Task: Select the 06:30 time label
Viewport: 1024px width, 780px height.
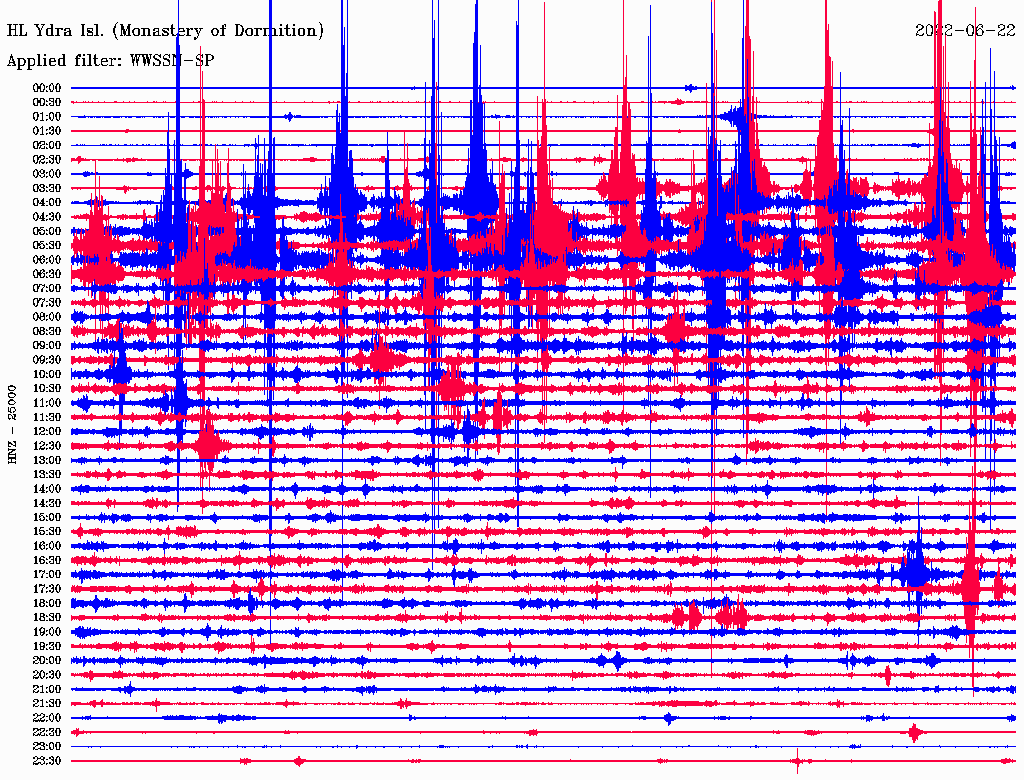Action: 47,274
